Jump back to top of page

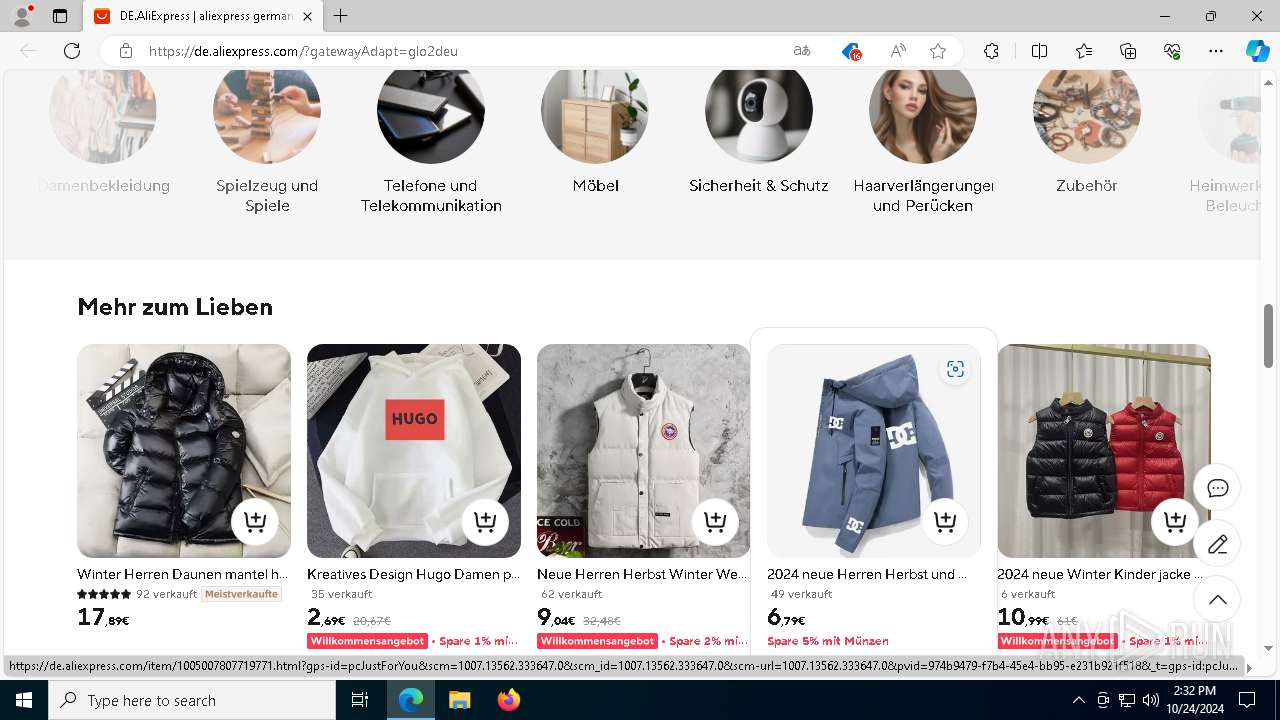coord(1217,600)
